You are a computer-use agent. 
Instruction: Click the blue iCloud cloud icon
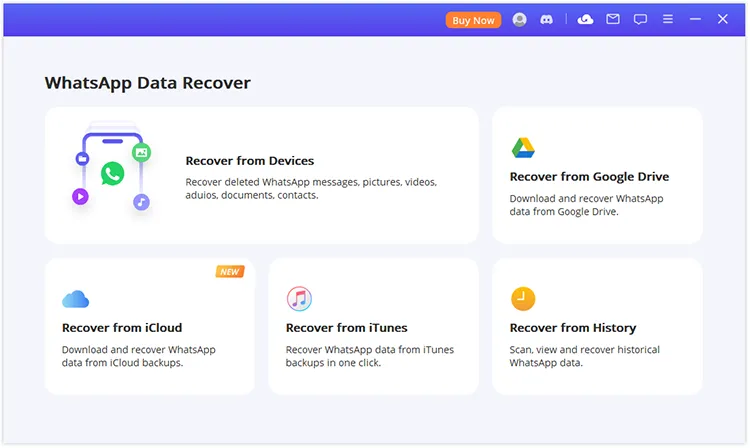tap(75, 299)
